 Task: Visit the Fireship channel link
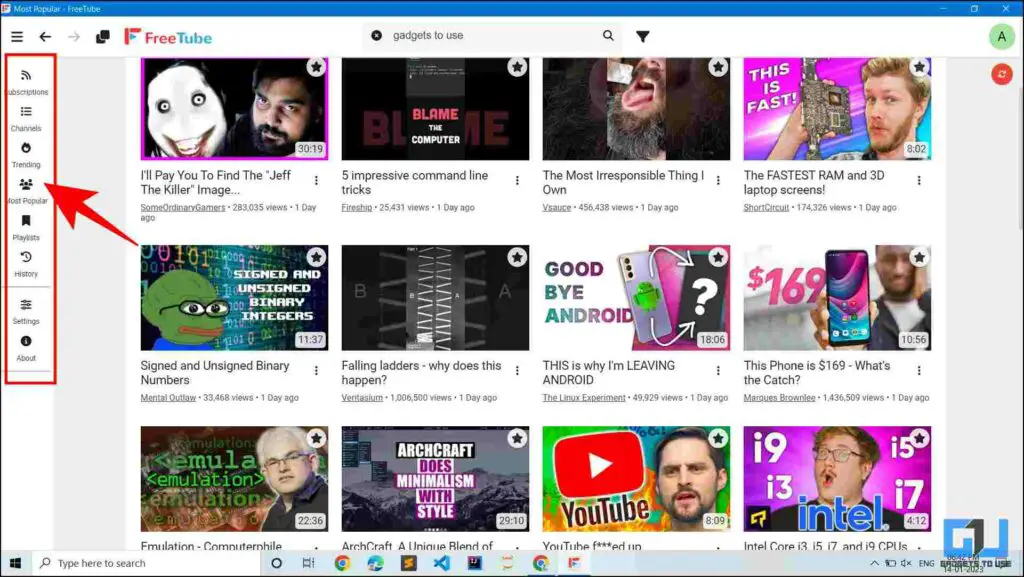[x=357, y=208]
